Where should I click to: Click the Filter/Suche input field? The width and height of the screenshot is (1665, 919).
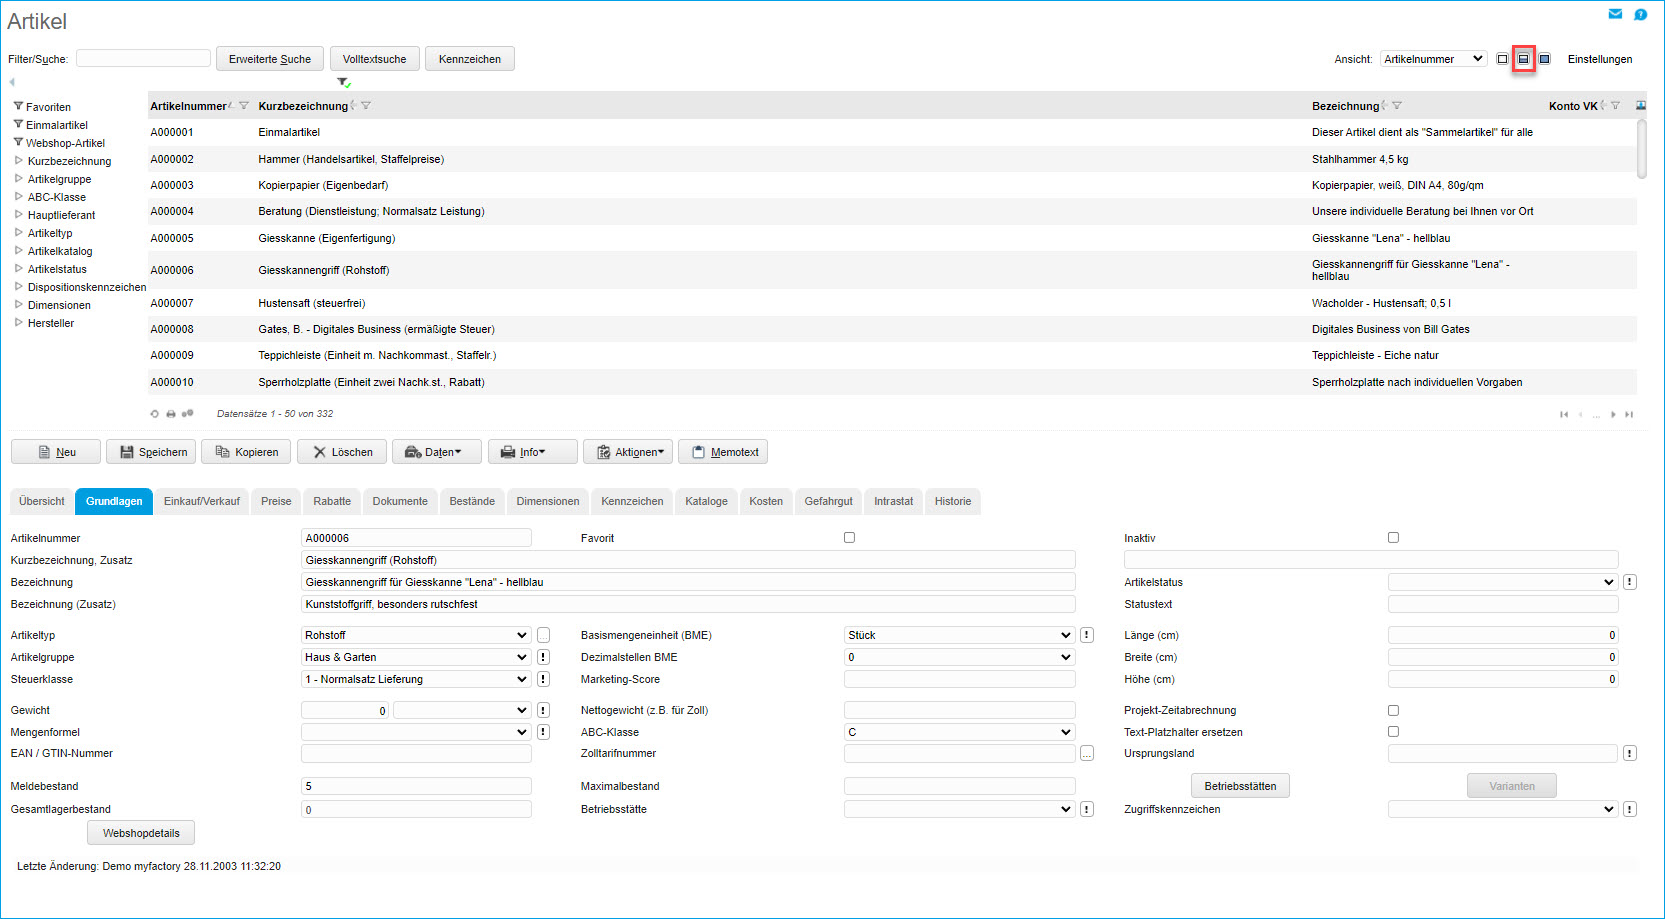(x=143, y=59)
